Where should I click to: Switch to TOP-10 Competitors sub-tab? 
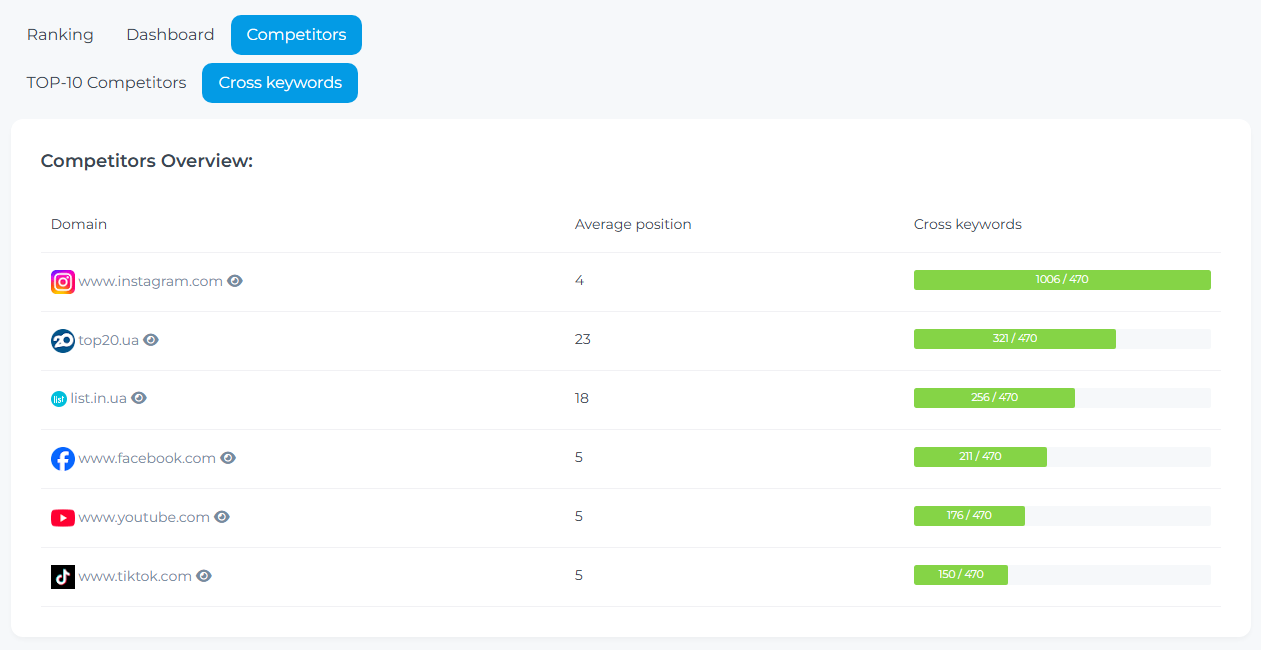click(x=106, y=83)
